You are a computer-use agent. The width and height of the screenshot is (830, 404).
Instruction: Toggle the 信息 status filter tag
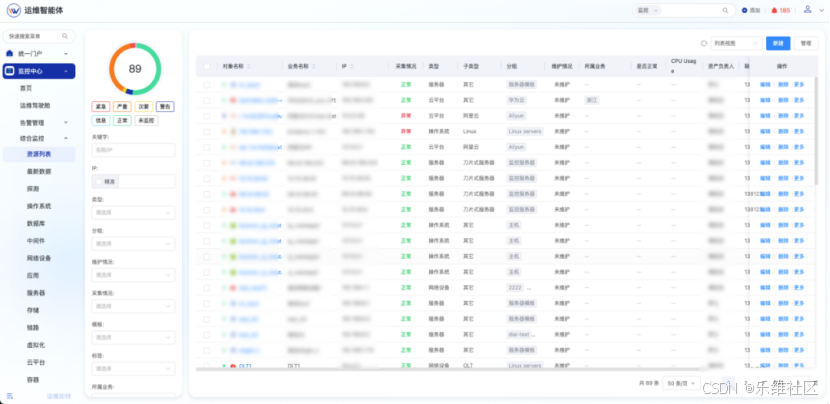tap(101, 121)
